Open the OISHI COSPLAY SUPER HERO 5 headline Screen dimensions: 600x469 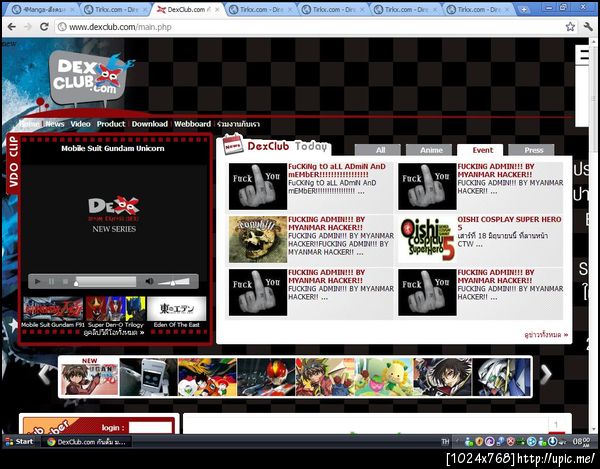tap(509, 223)
